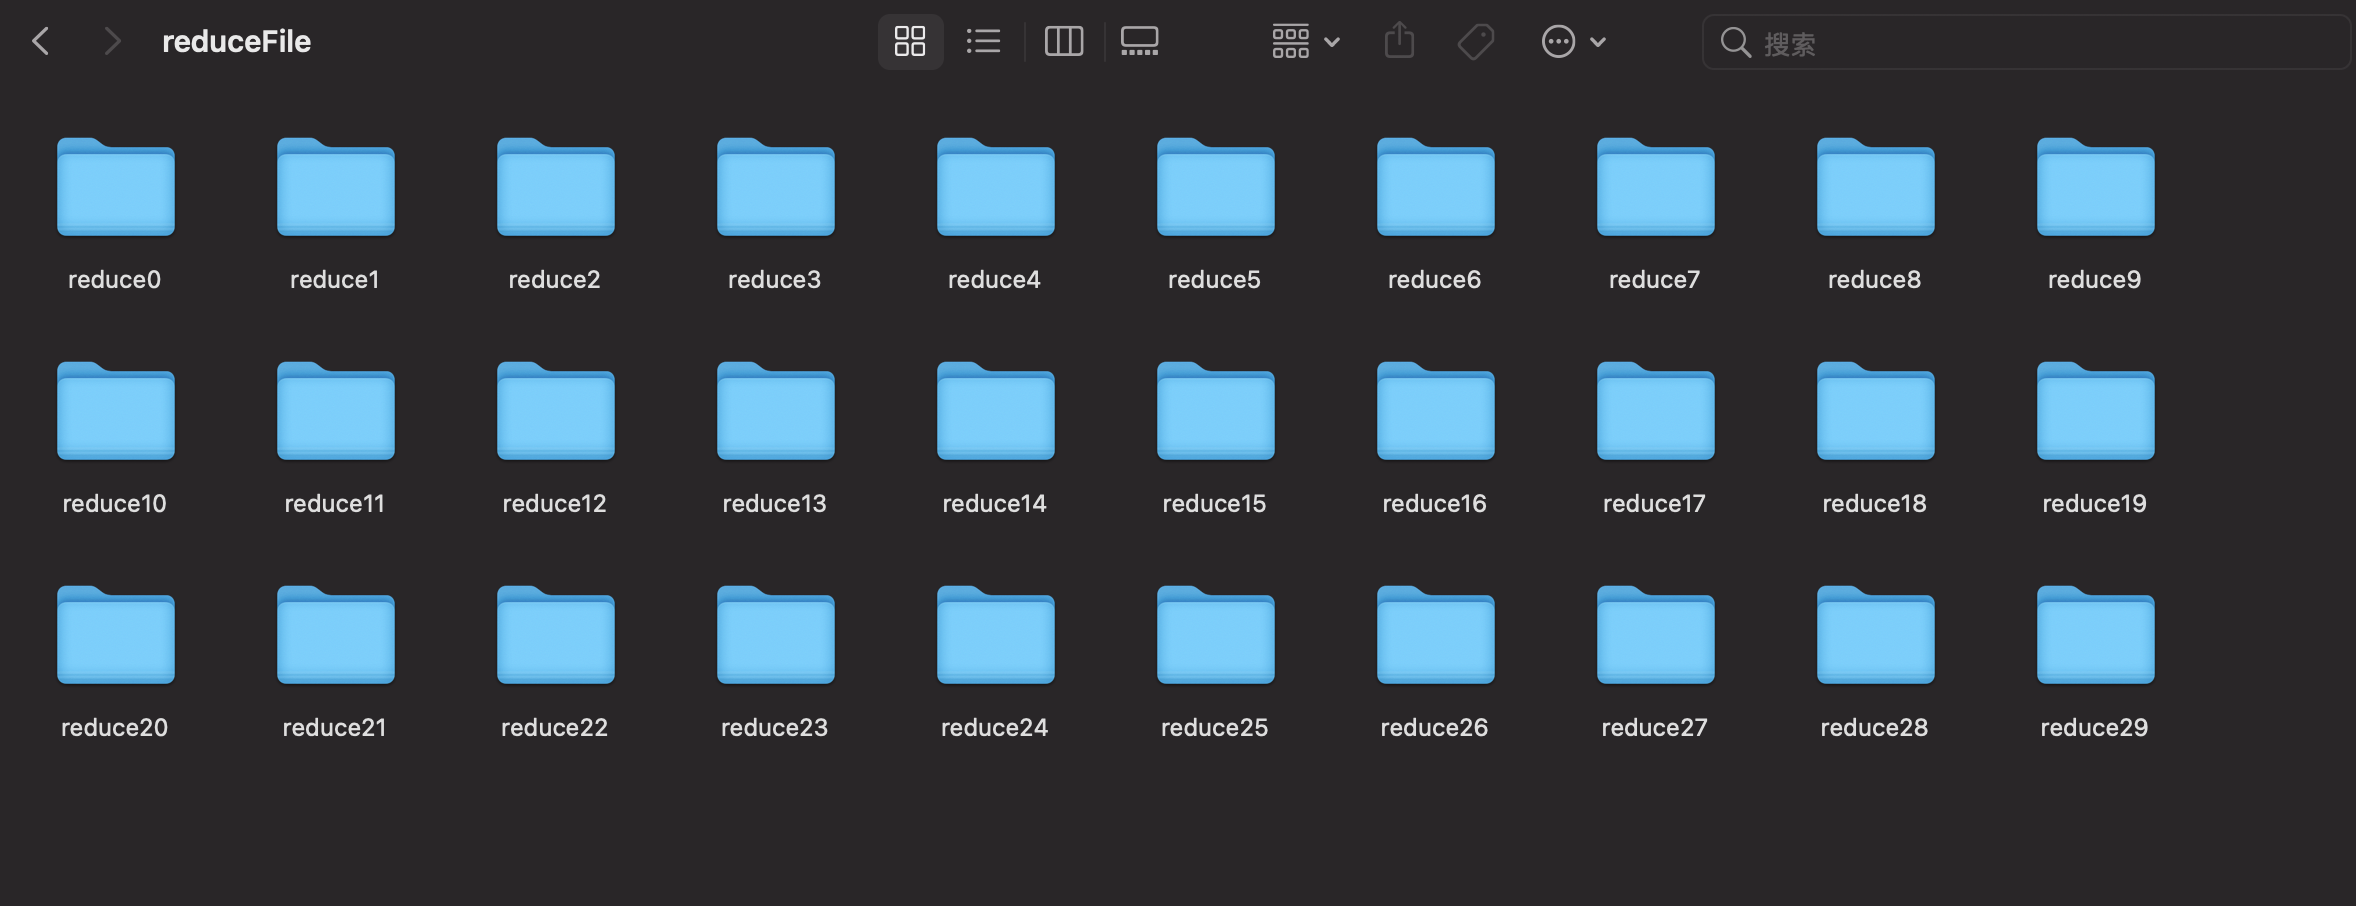Select the reduce12 folder icon
Screen dimensions: 2356x906
pyautogui.click(x=556, y=411)
